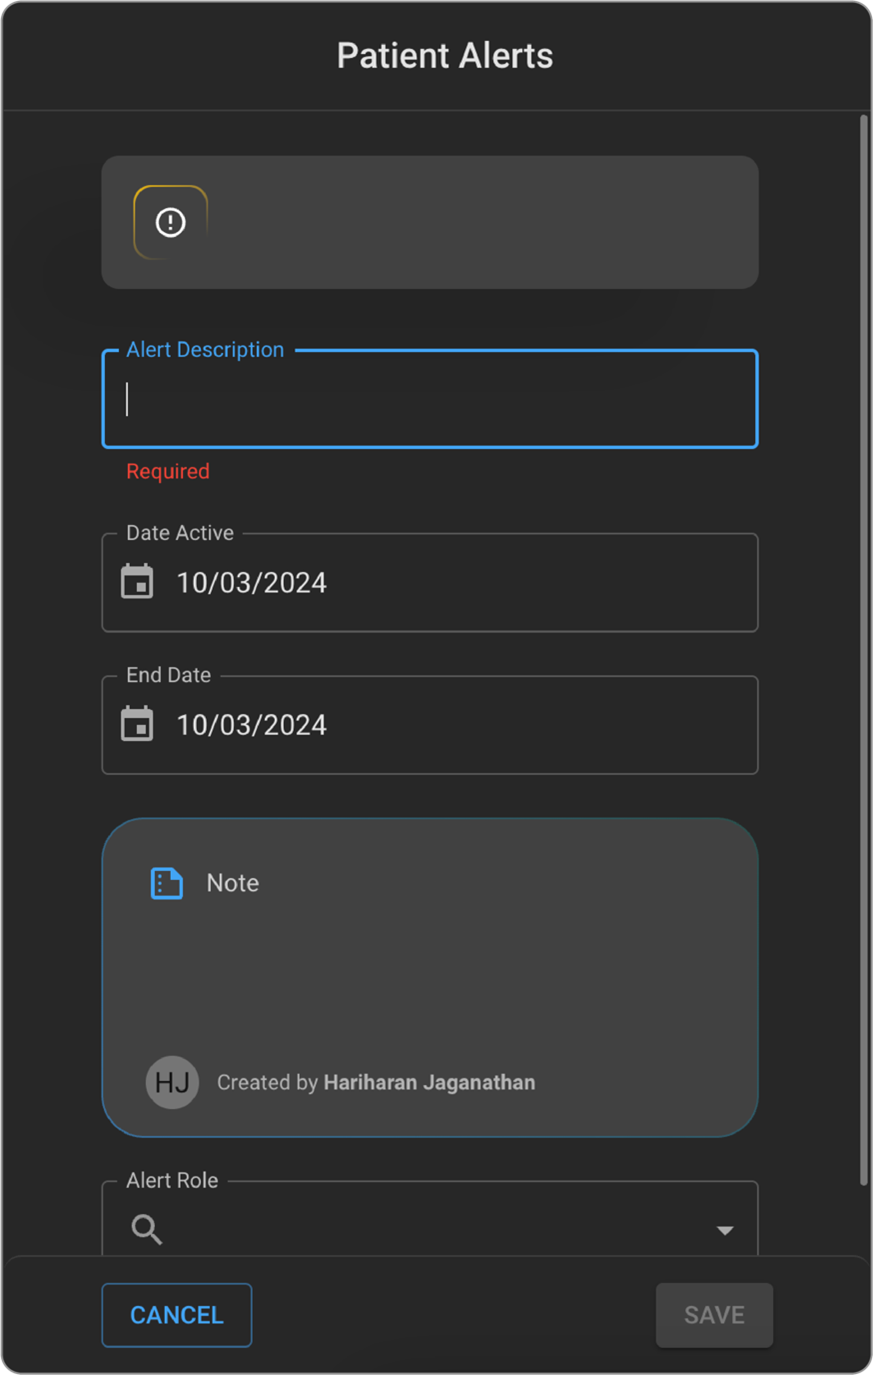Viewport: 873px width, 1375px height.
Task: Expand the Alert Role dropdown arrow
Action: 725,1230
